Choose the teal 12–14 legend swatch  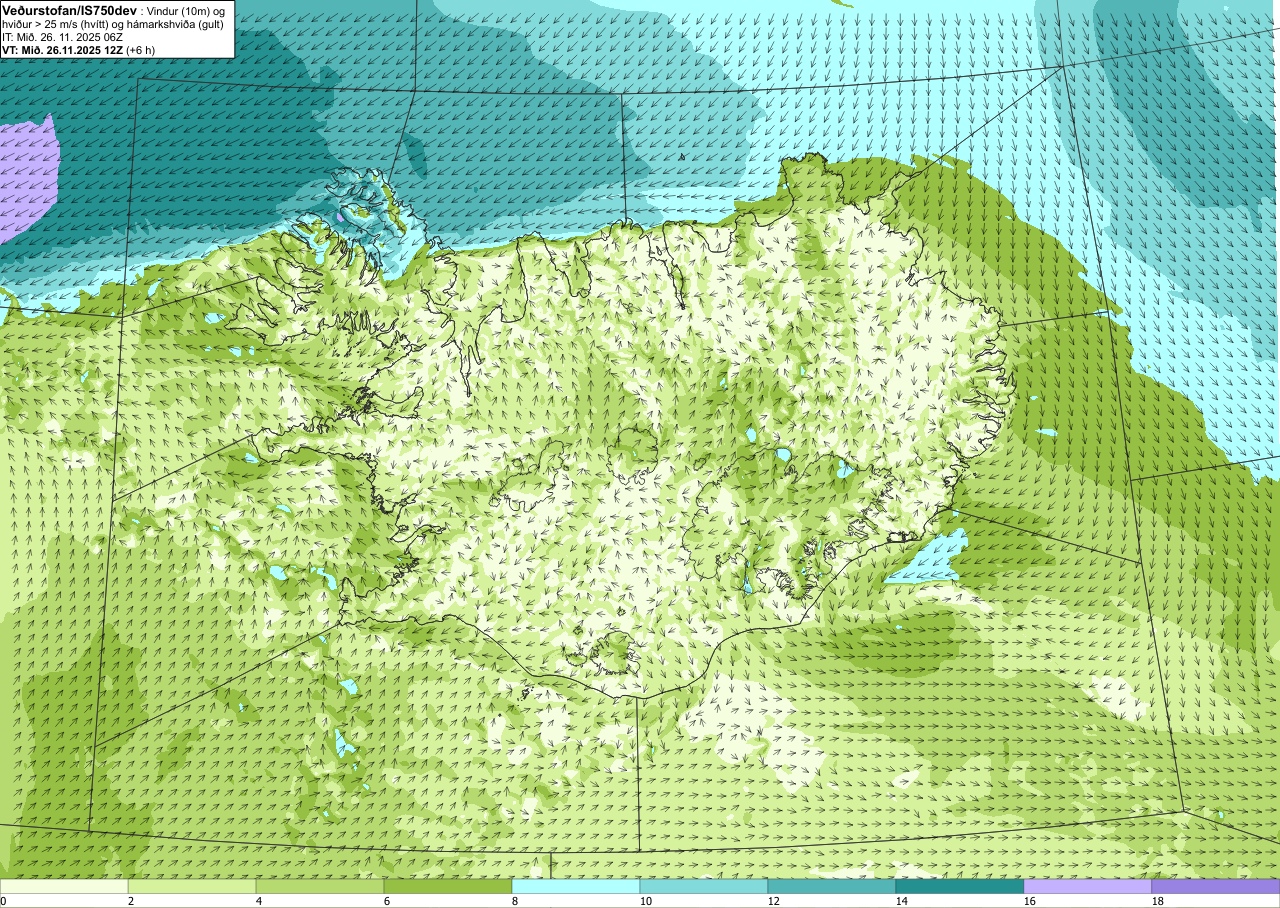coord(832,886)
